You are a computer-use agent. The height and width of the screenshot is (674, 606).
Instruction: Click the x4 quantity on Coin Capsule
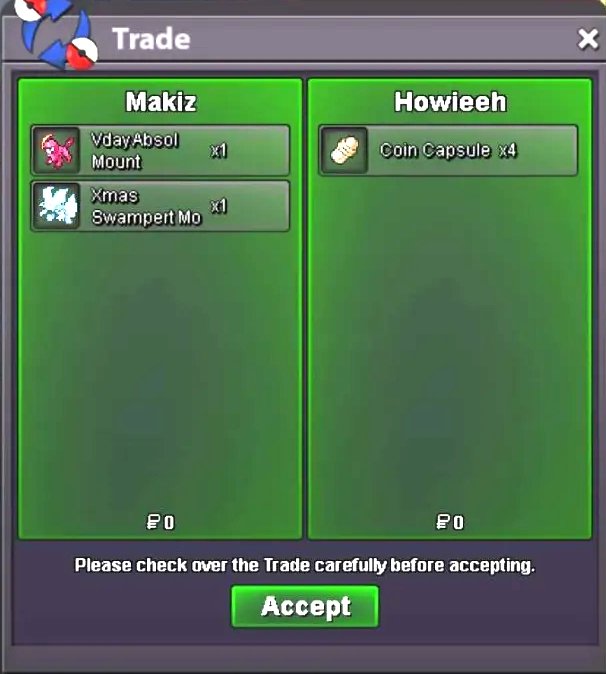(508, 150)
